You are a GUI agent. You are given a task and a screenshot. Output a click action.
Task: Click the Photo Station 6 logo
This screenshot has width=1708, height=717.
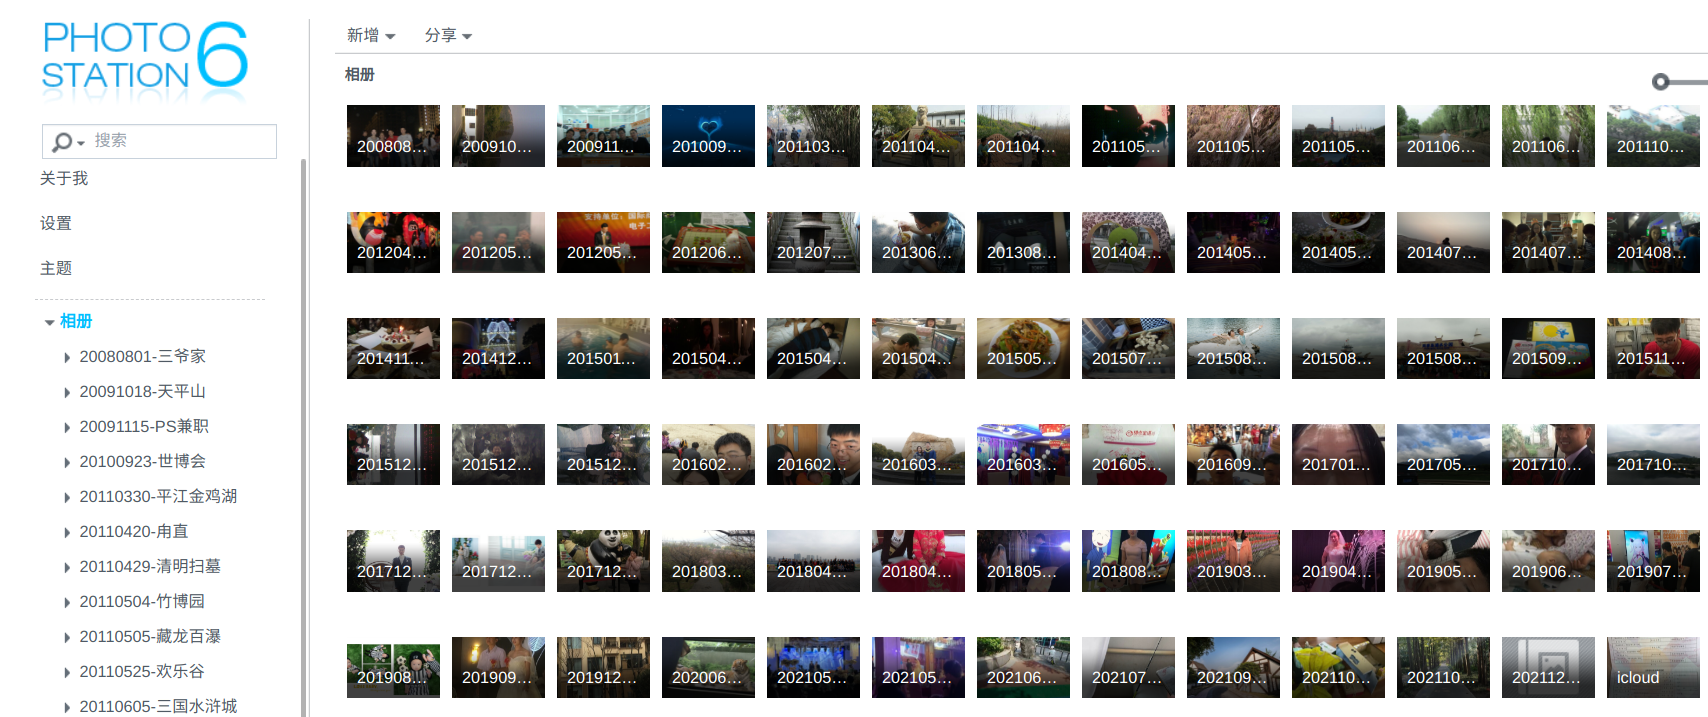tap(145, 58)
